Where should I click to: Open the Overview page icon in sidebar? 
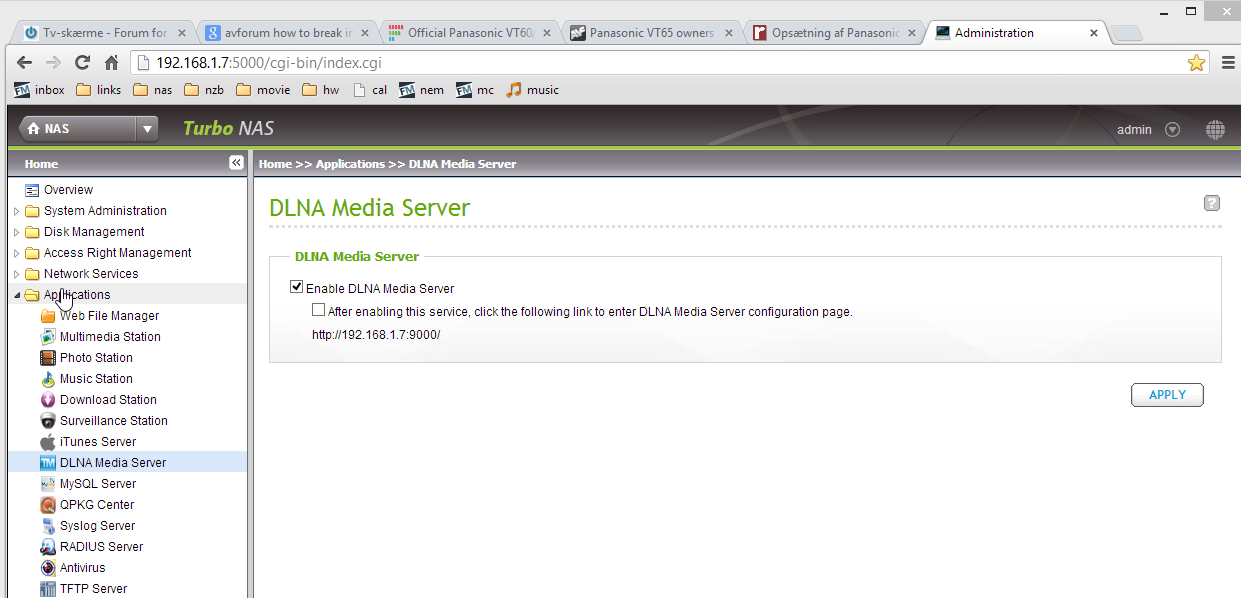point(32,190)
